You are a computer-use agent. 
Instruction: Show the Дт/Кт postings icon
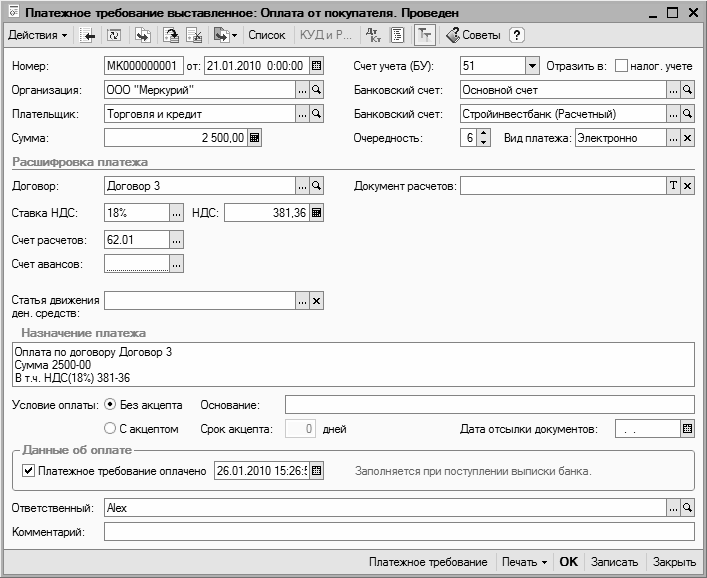tap(373, 35)
